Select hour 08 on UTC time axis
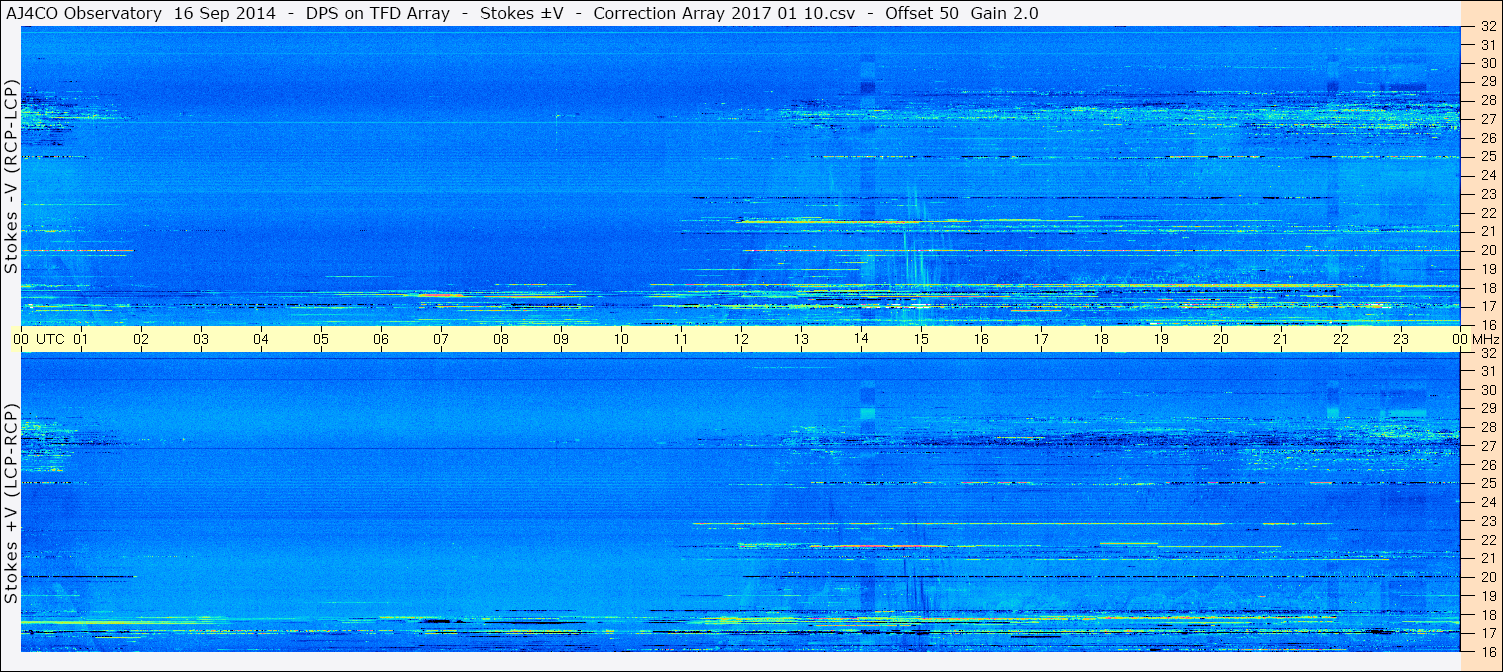1503x672 pixels. point(500,339)
